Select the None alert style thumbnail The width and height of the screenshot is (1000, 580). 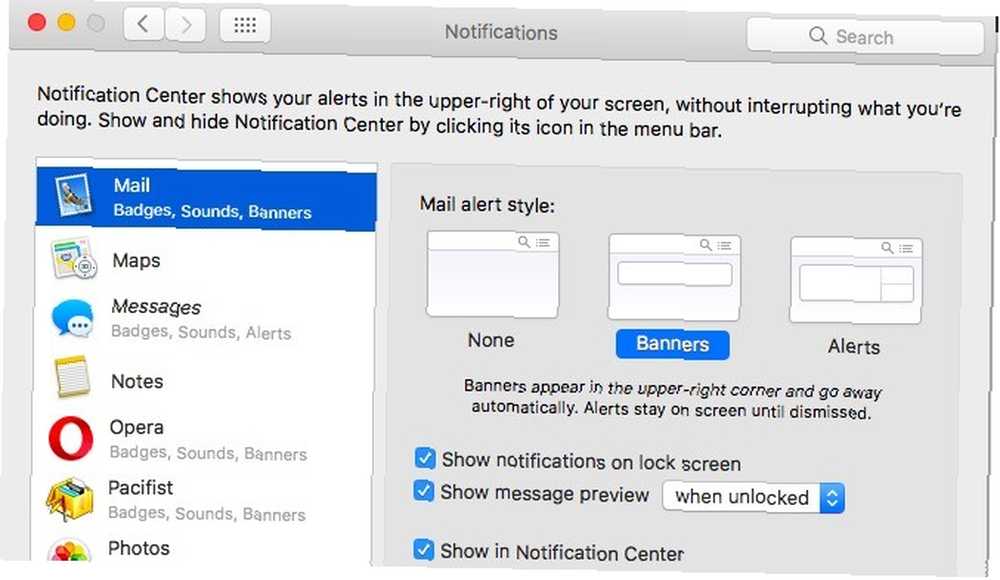[x=492, y=274]
